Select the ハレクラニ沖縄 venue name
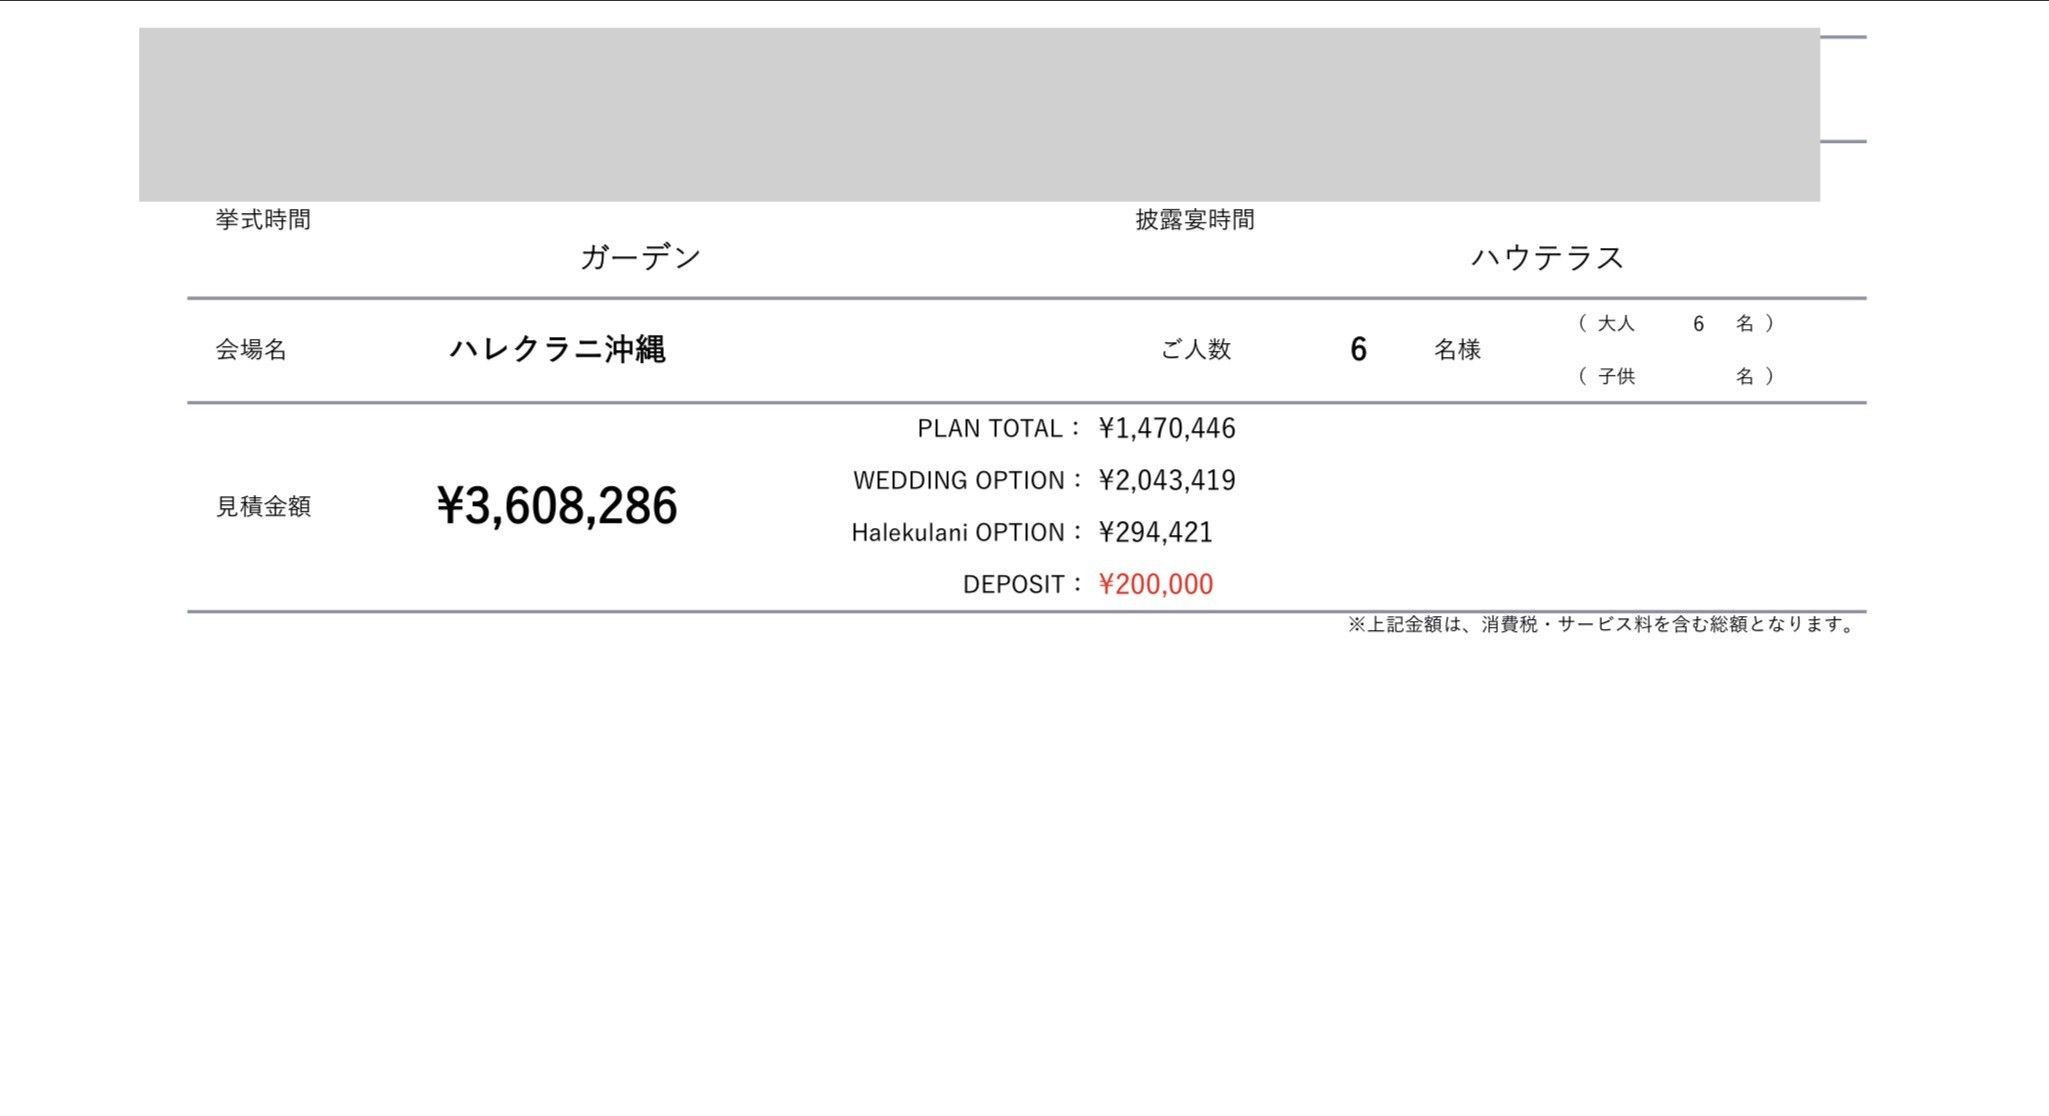The width and height of the screenshot is (2049, 1116). tap(557, 350)
